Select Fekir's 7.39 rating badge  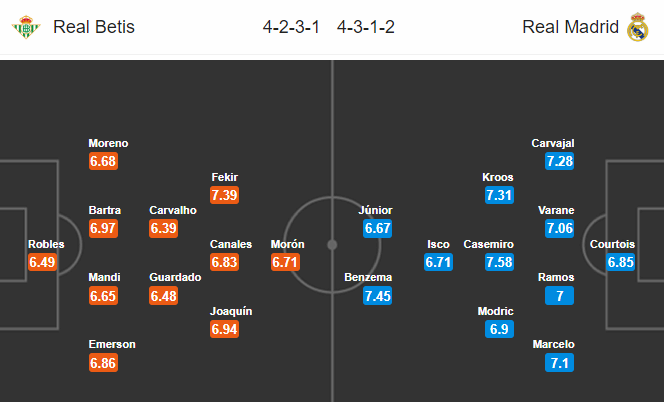[224, 195]
